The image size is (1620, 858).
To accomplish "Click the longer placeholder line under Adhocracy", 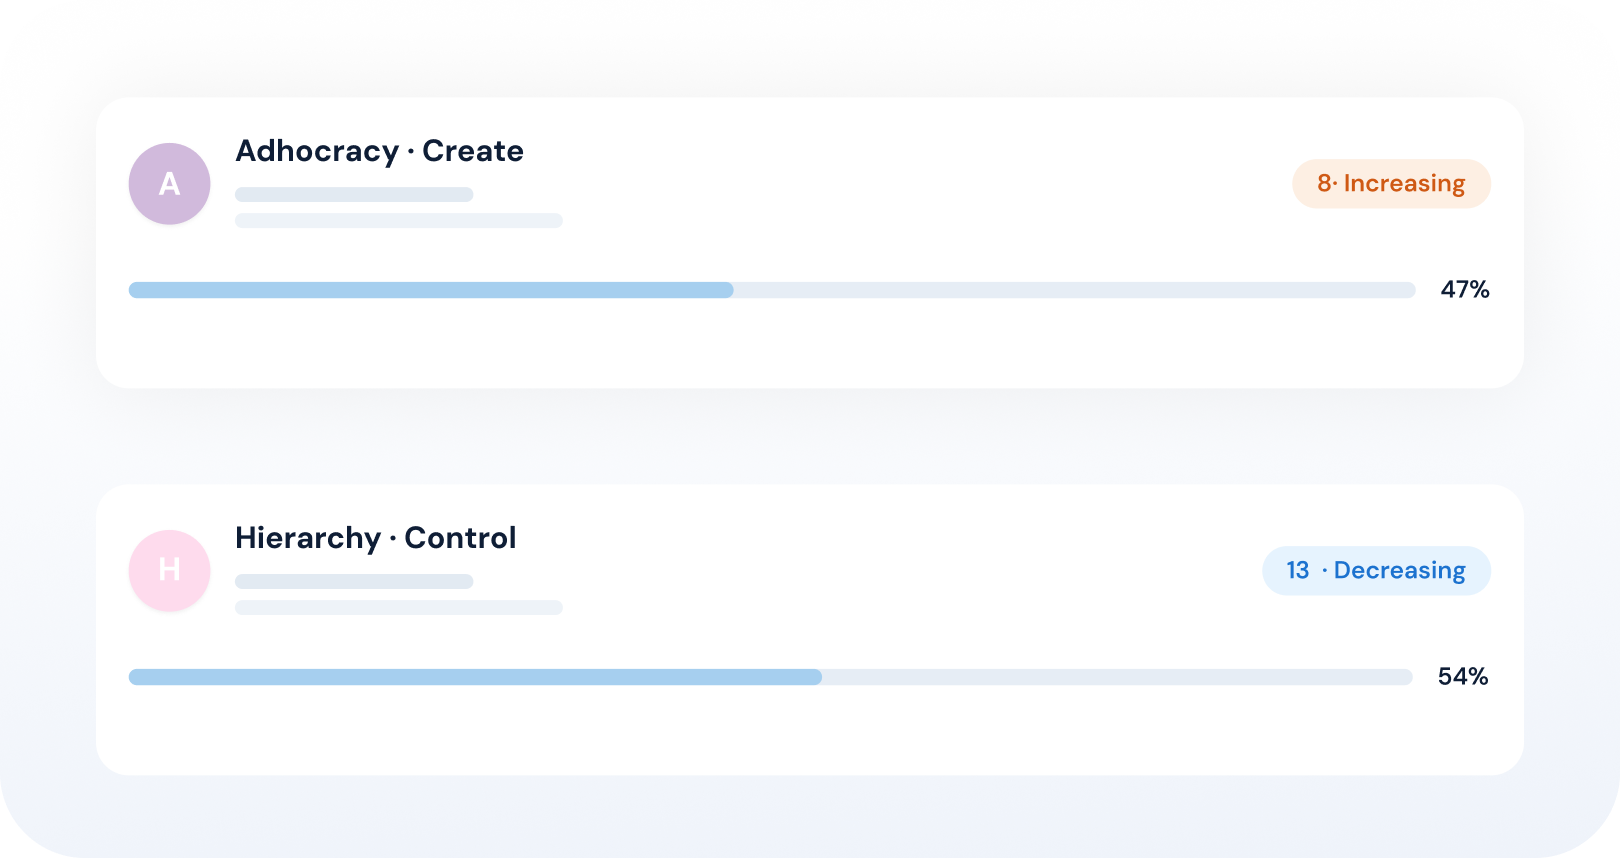I will click(x=399, y=220).
